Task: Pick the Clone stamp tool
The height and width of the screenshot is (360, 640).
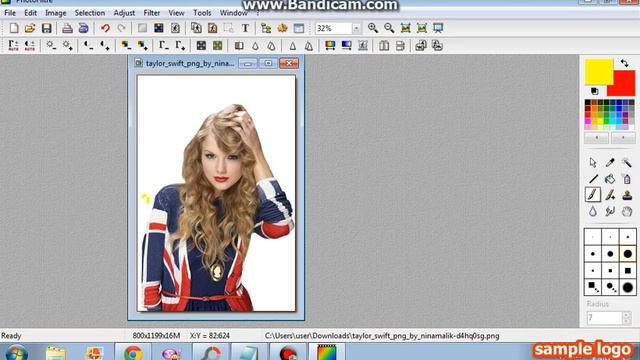Action: (x=627, y=195)
